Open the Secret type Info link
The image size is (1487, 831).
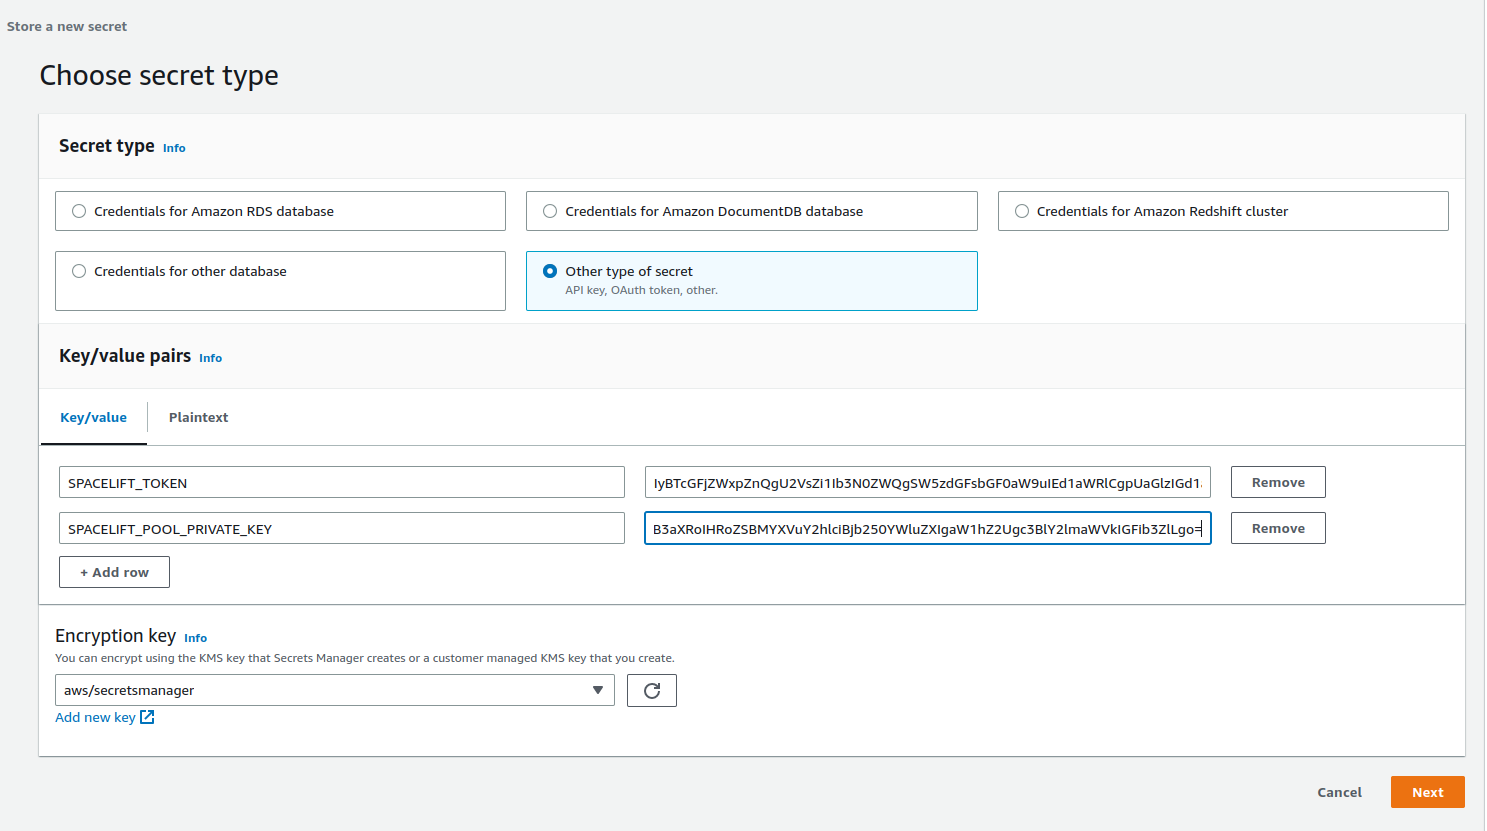pyautogui.click(x=174, y=148)
